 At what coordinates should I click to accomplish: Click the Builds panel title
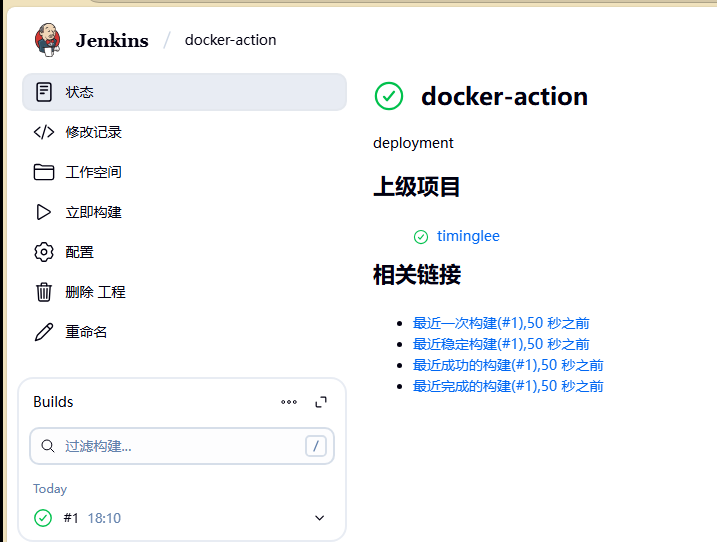click(x=53, y=402)
